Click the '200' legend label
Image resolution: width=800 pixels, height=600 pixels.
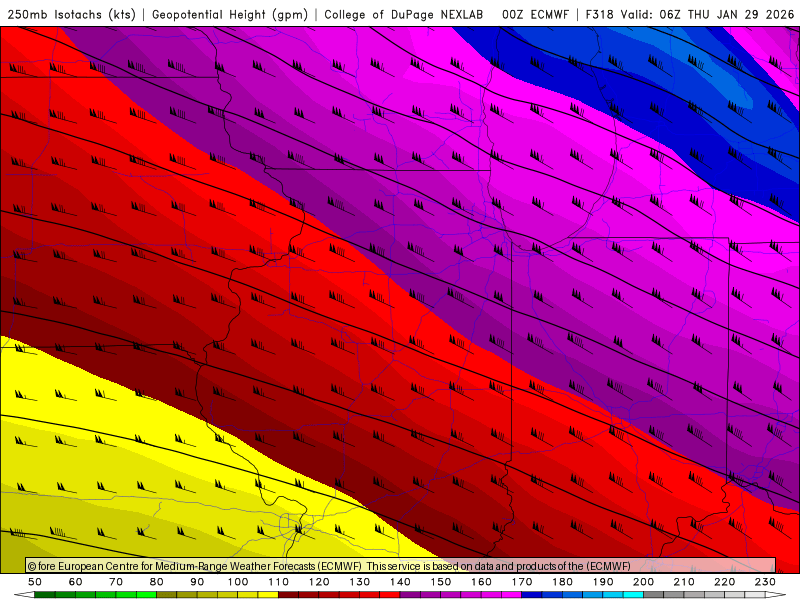[643, 582]
